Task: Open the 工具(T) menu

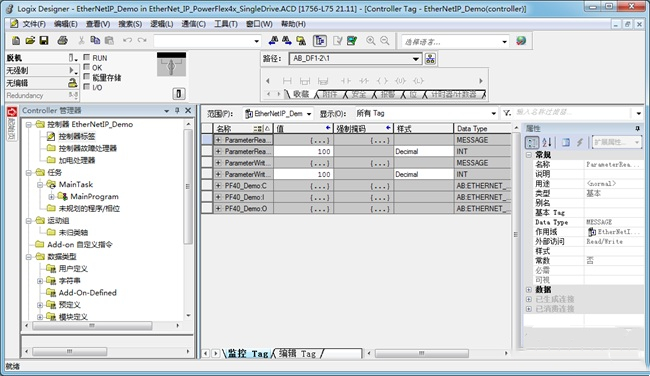Action: pyautogui.click(x=226, y=24)
